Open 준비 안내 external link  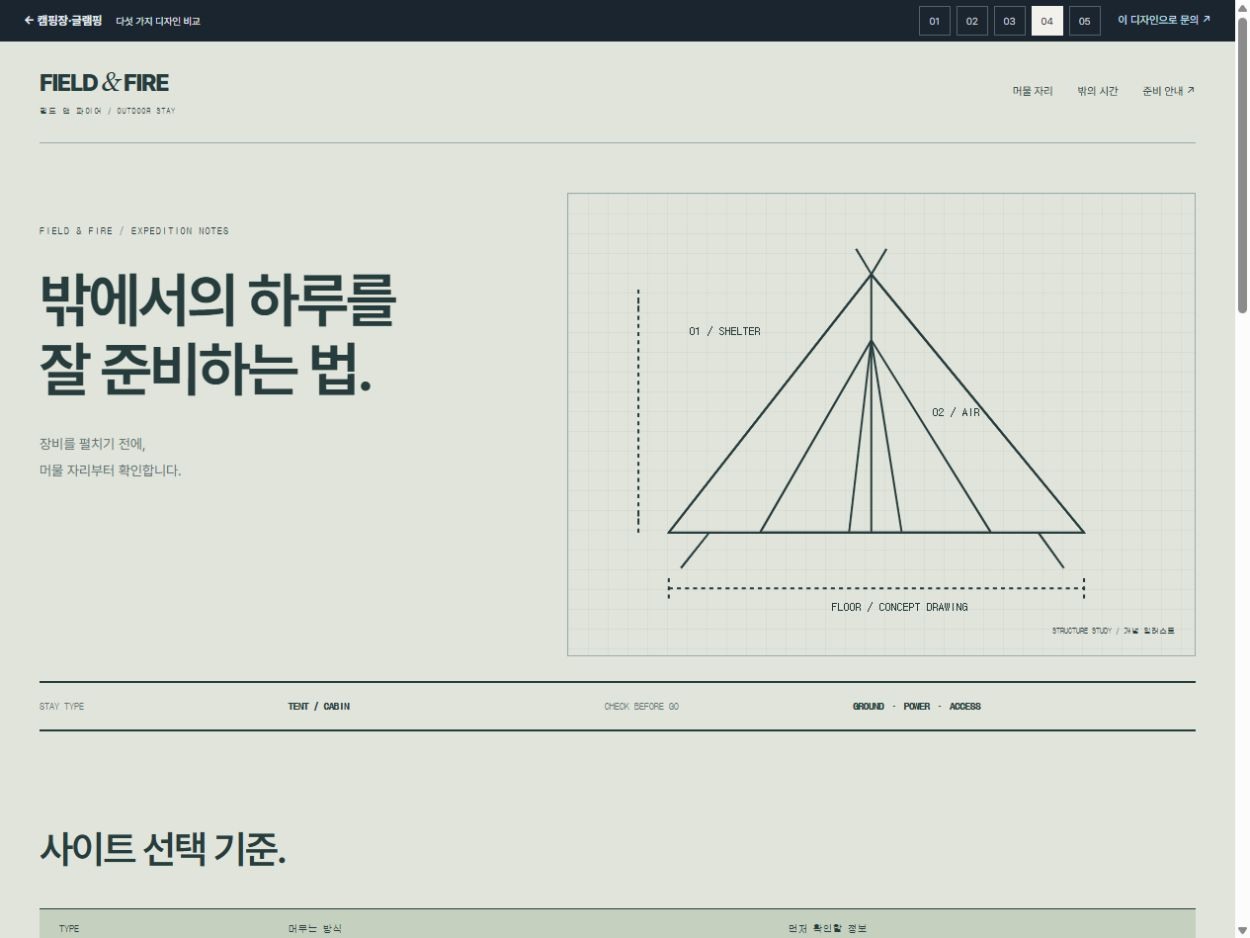[x=1168, y=91]
